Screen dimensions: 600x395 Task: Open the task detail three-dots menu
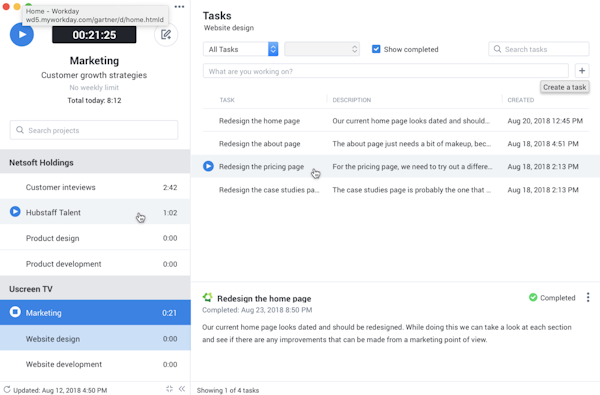click(x=588, y=297)
